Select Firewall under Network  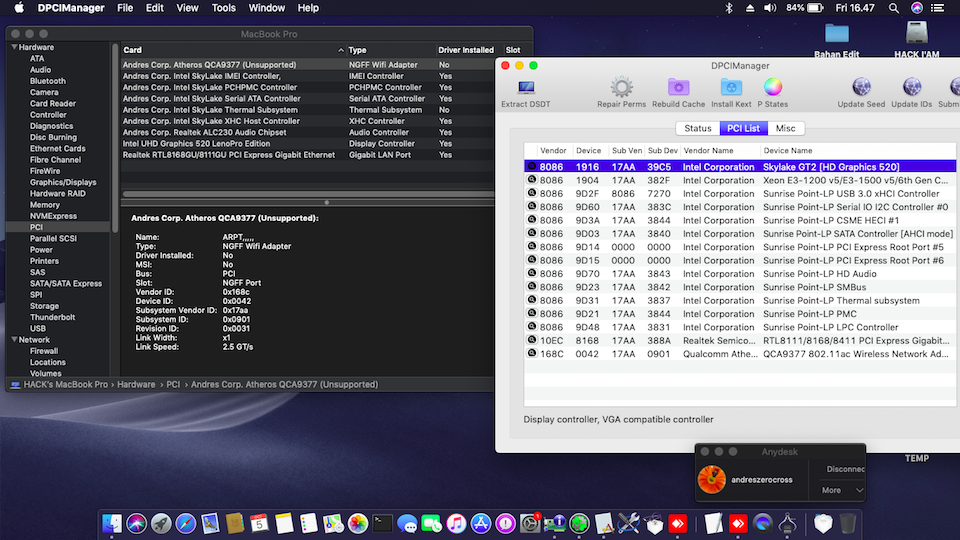(x=44, y=351)
